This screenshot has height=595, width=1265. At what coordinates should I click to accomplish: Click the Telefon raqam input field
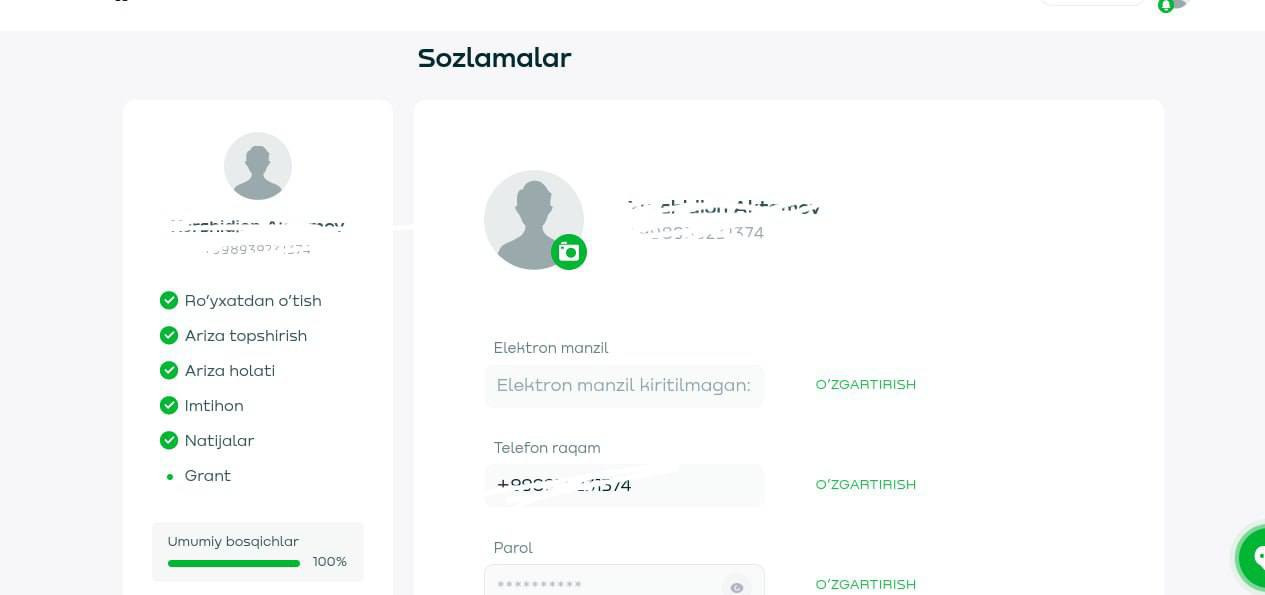click(x=623, y=486)
